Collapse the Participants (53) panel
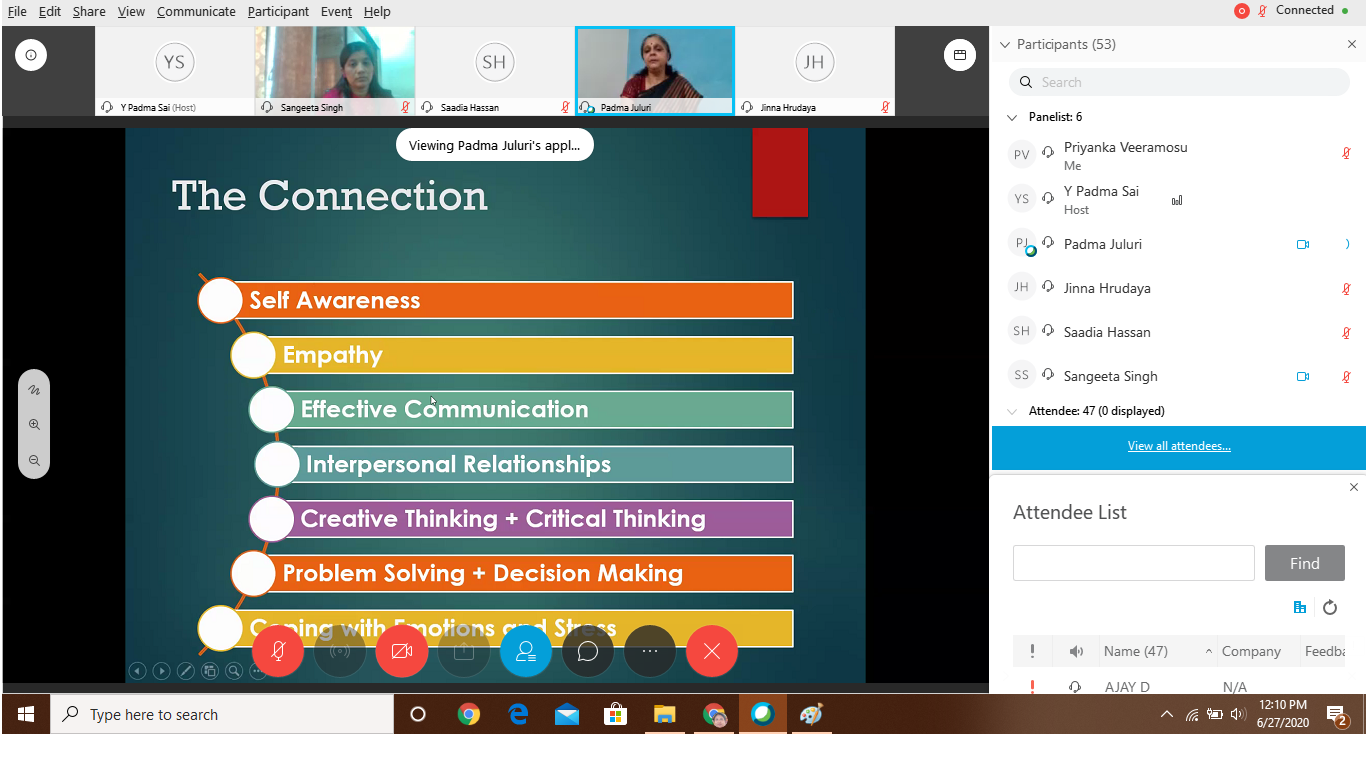 1006,44
